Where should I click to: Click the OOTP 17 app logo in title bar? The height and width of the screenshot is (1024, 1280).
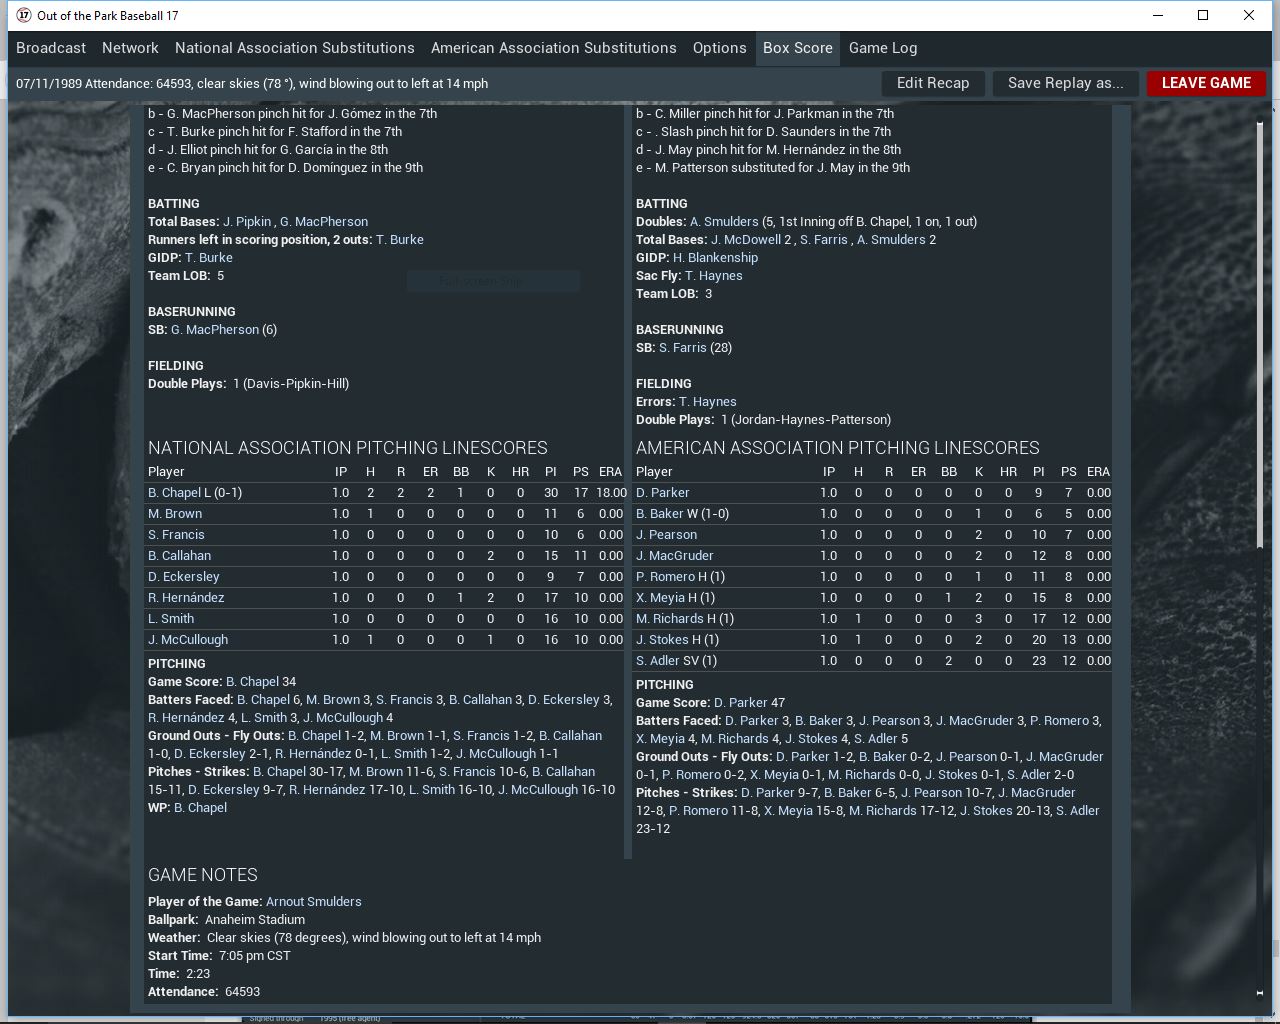[x=24, y=15]
